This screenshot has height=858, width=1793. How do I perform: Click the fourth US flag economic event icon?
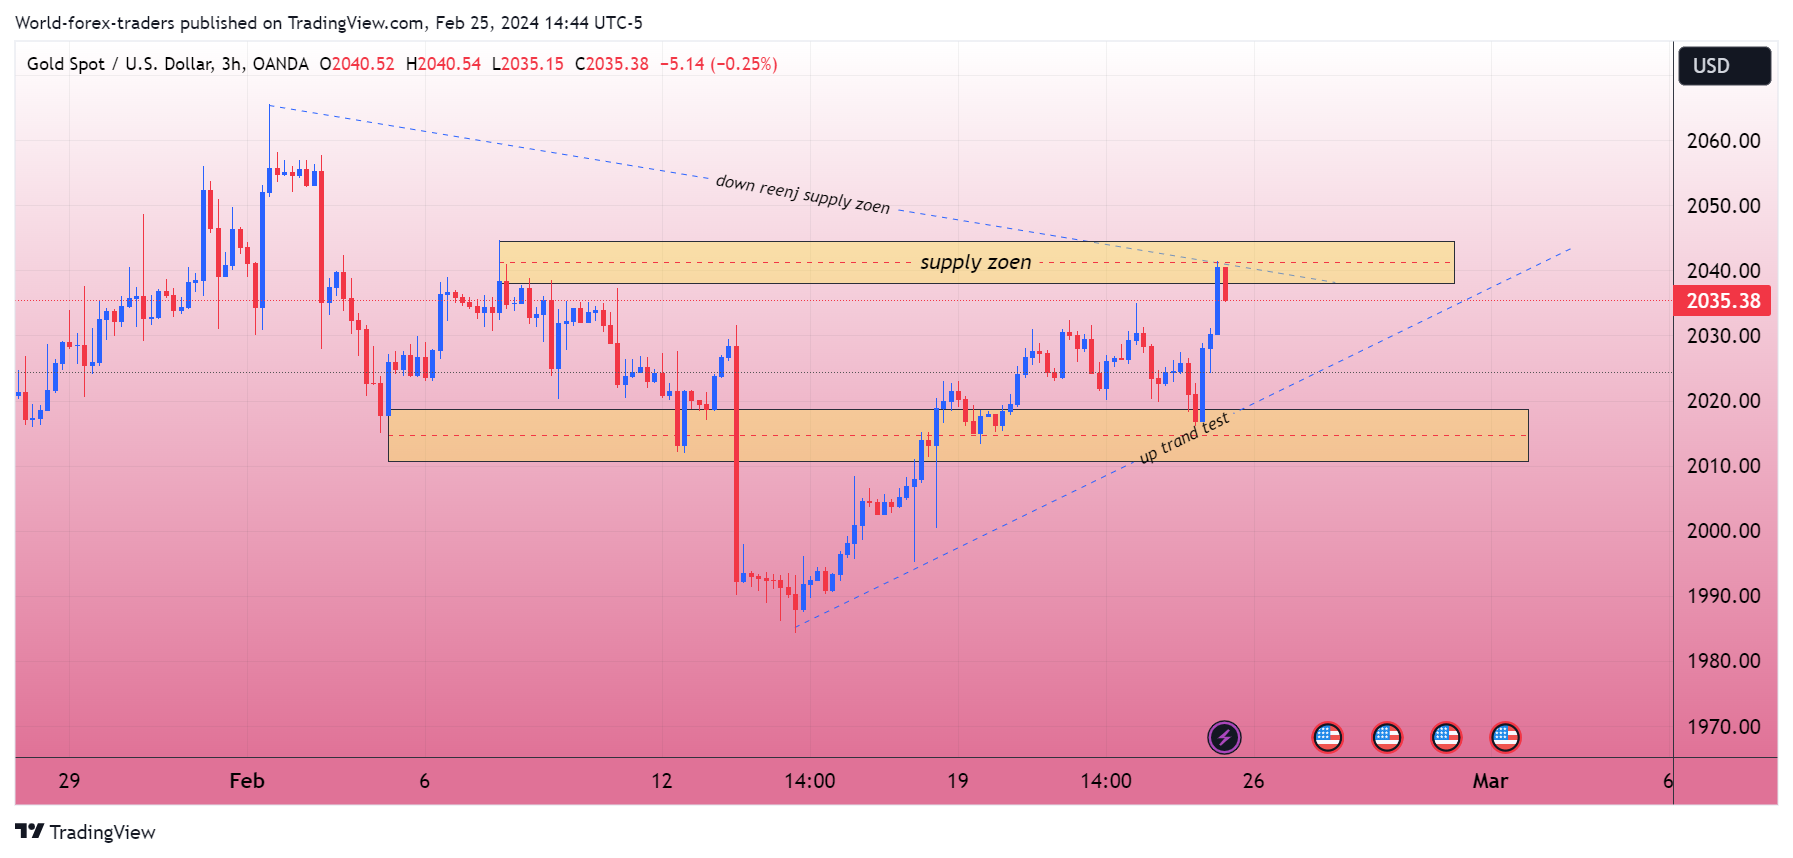point(1505,738)
